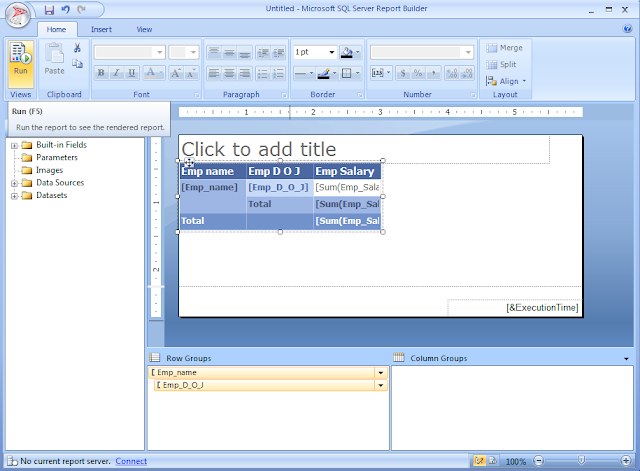The width and height of the screenshot is (640, 471).
Task: Switch to the Home ribbon tab
Action: (x=56, y=29)
